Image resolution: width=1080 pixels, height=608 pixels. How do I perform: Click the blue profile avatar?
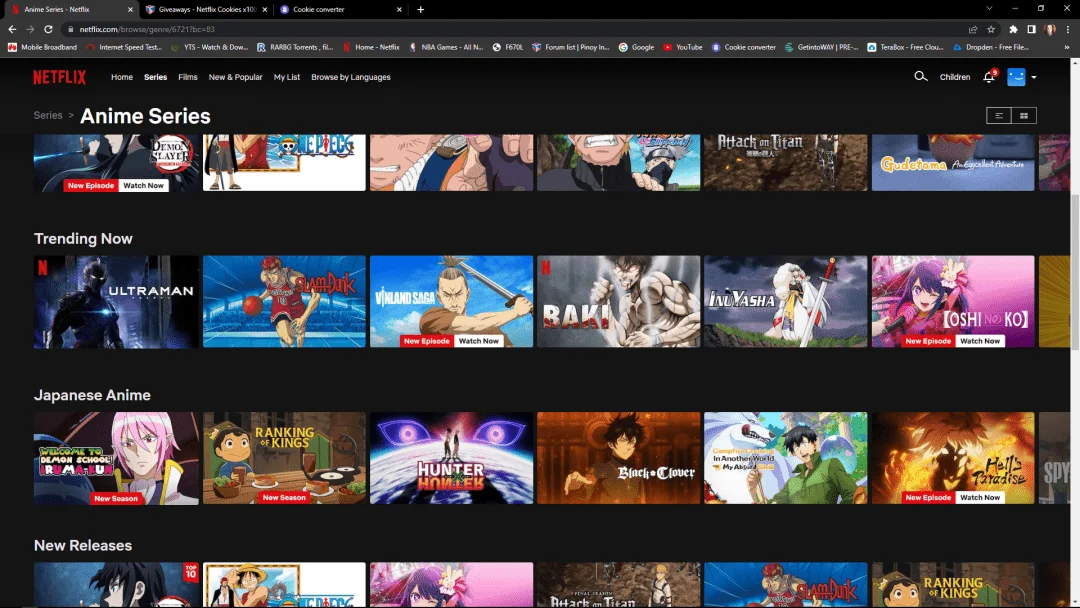[1016, 76]
